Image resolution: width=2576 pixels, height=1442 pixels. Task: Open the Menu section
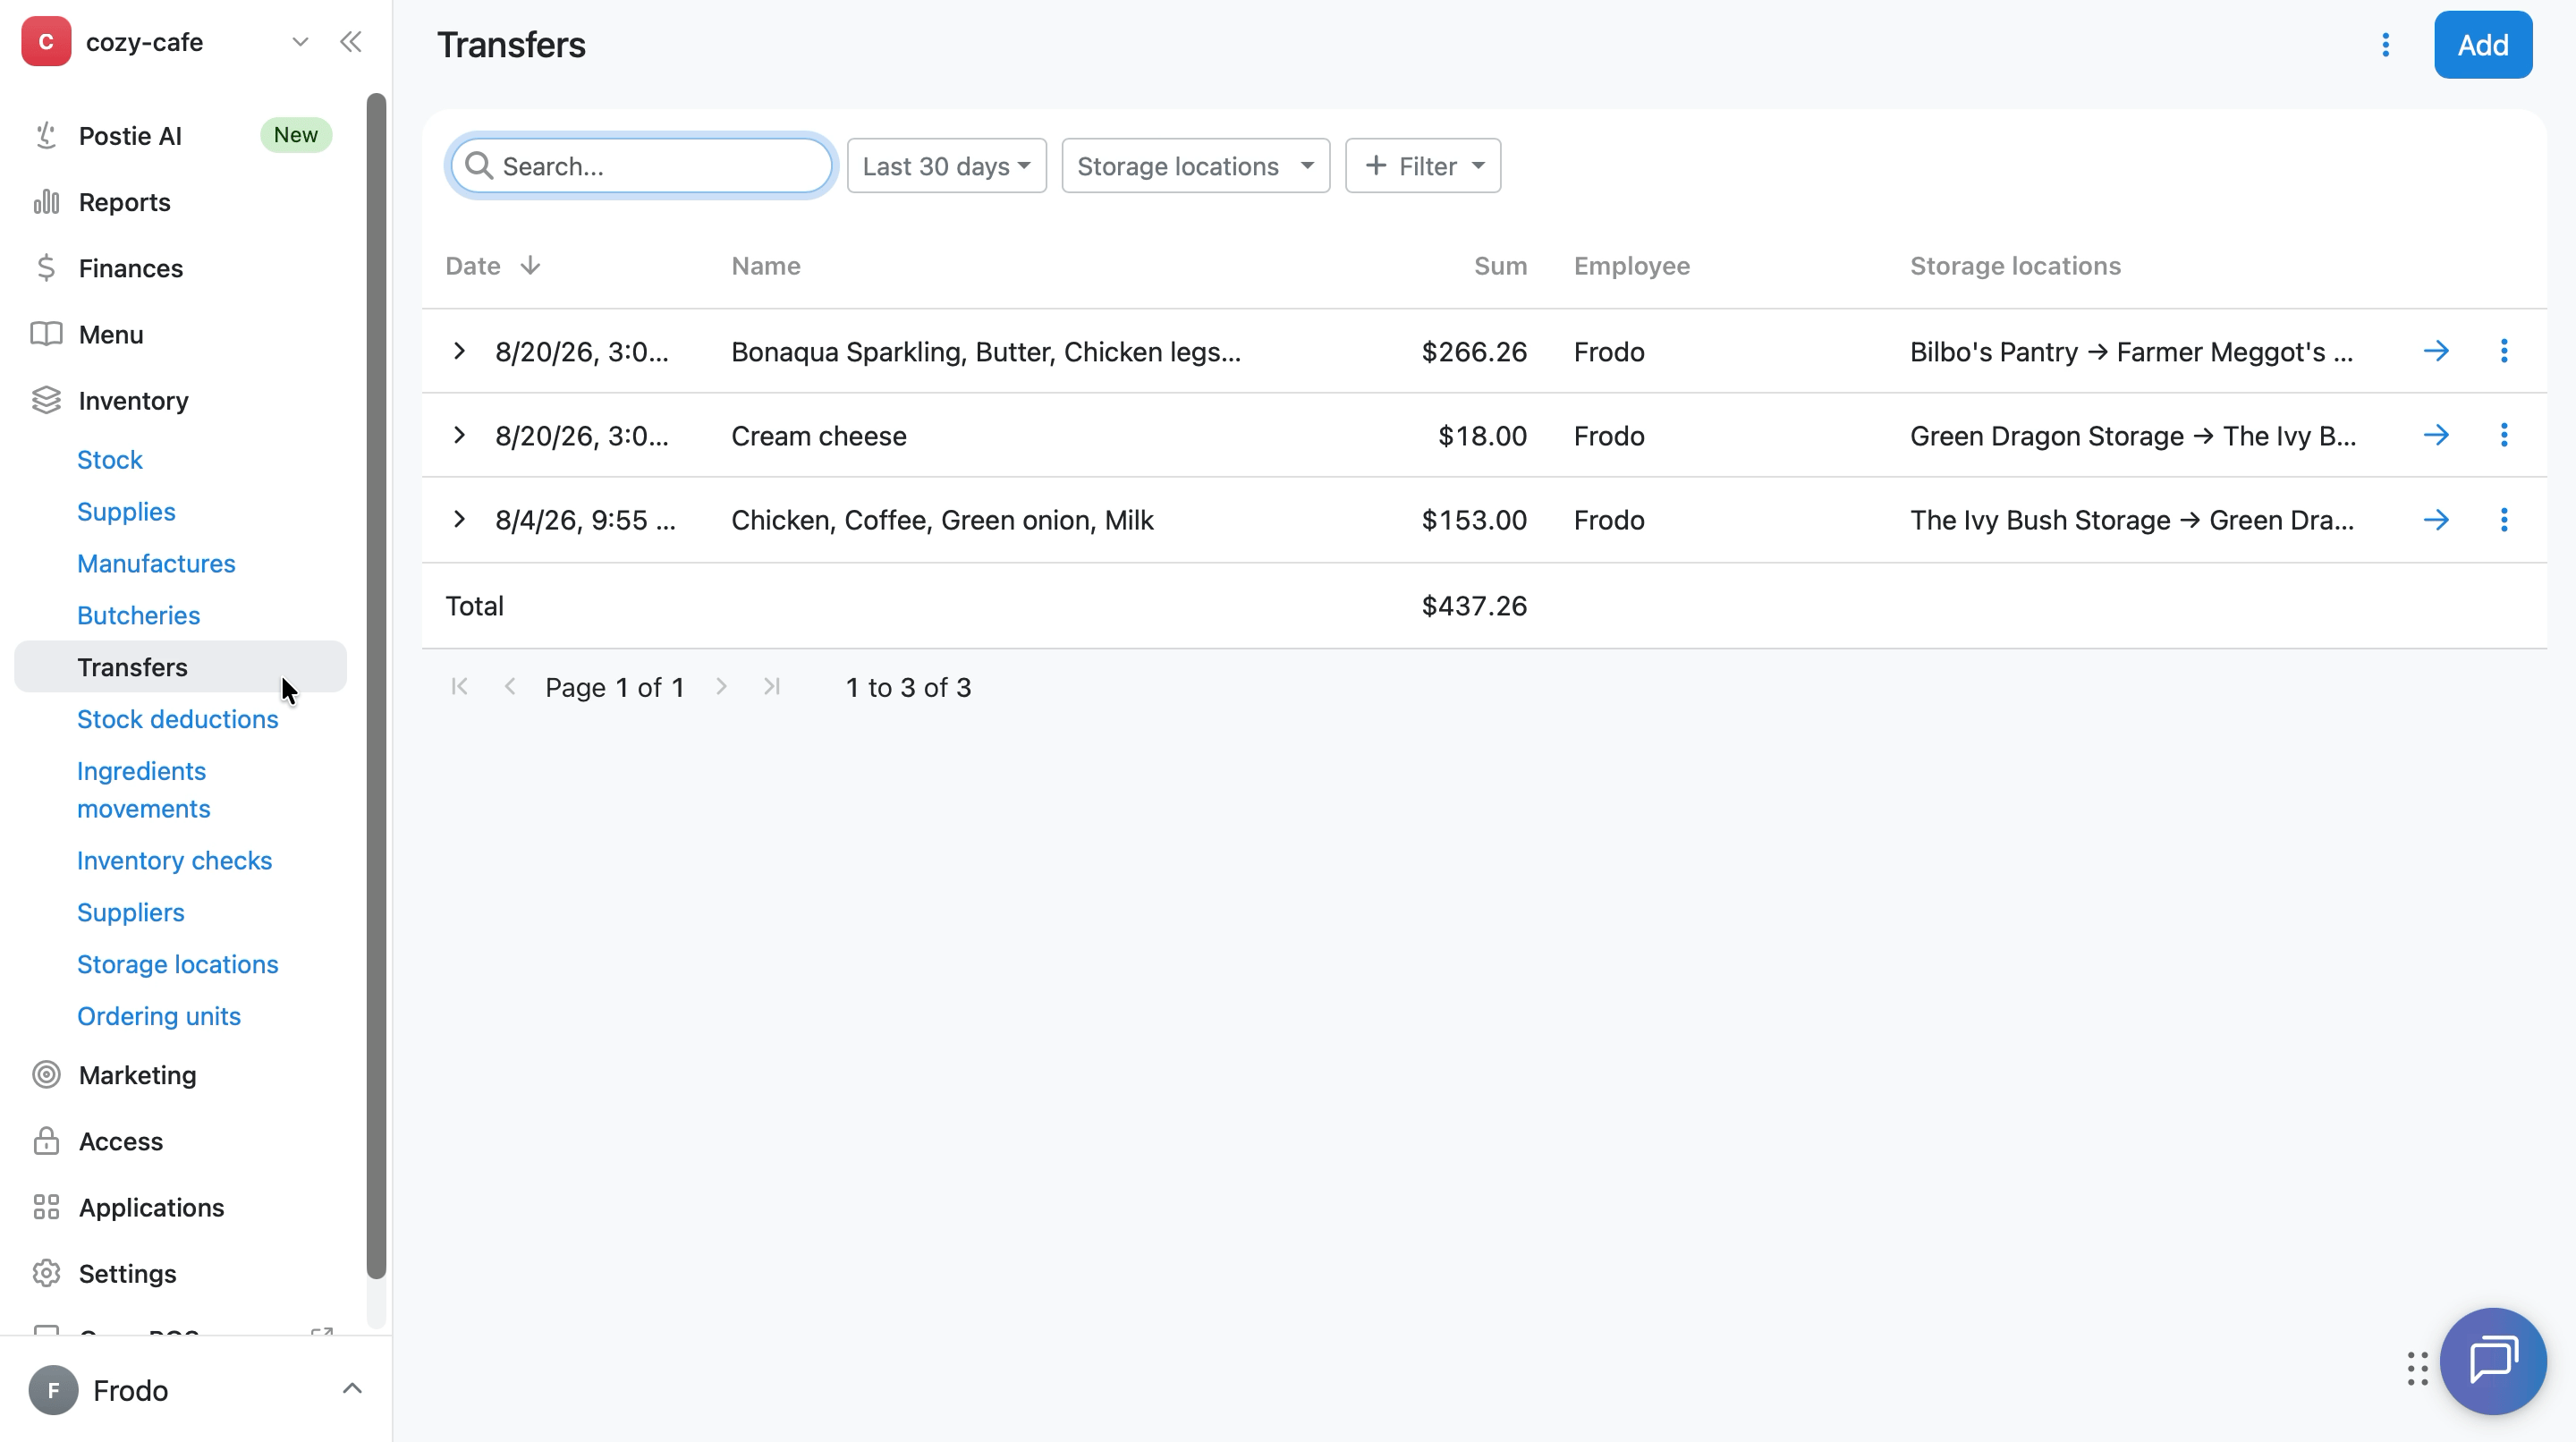pos(111,334)
